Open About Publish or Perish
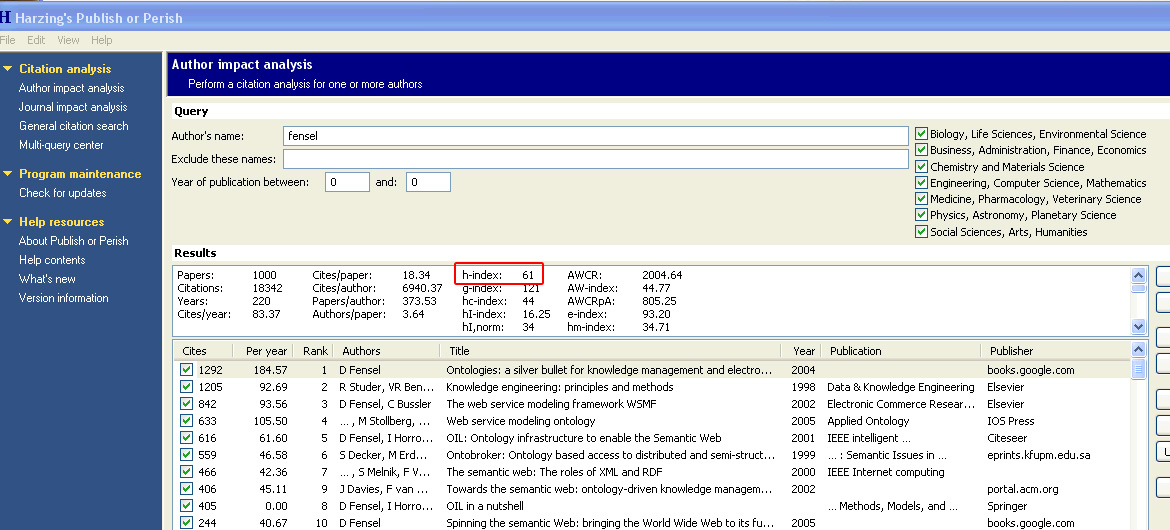The width and height of the screenshot is (1170, 530). pos(74,240)
